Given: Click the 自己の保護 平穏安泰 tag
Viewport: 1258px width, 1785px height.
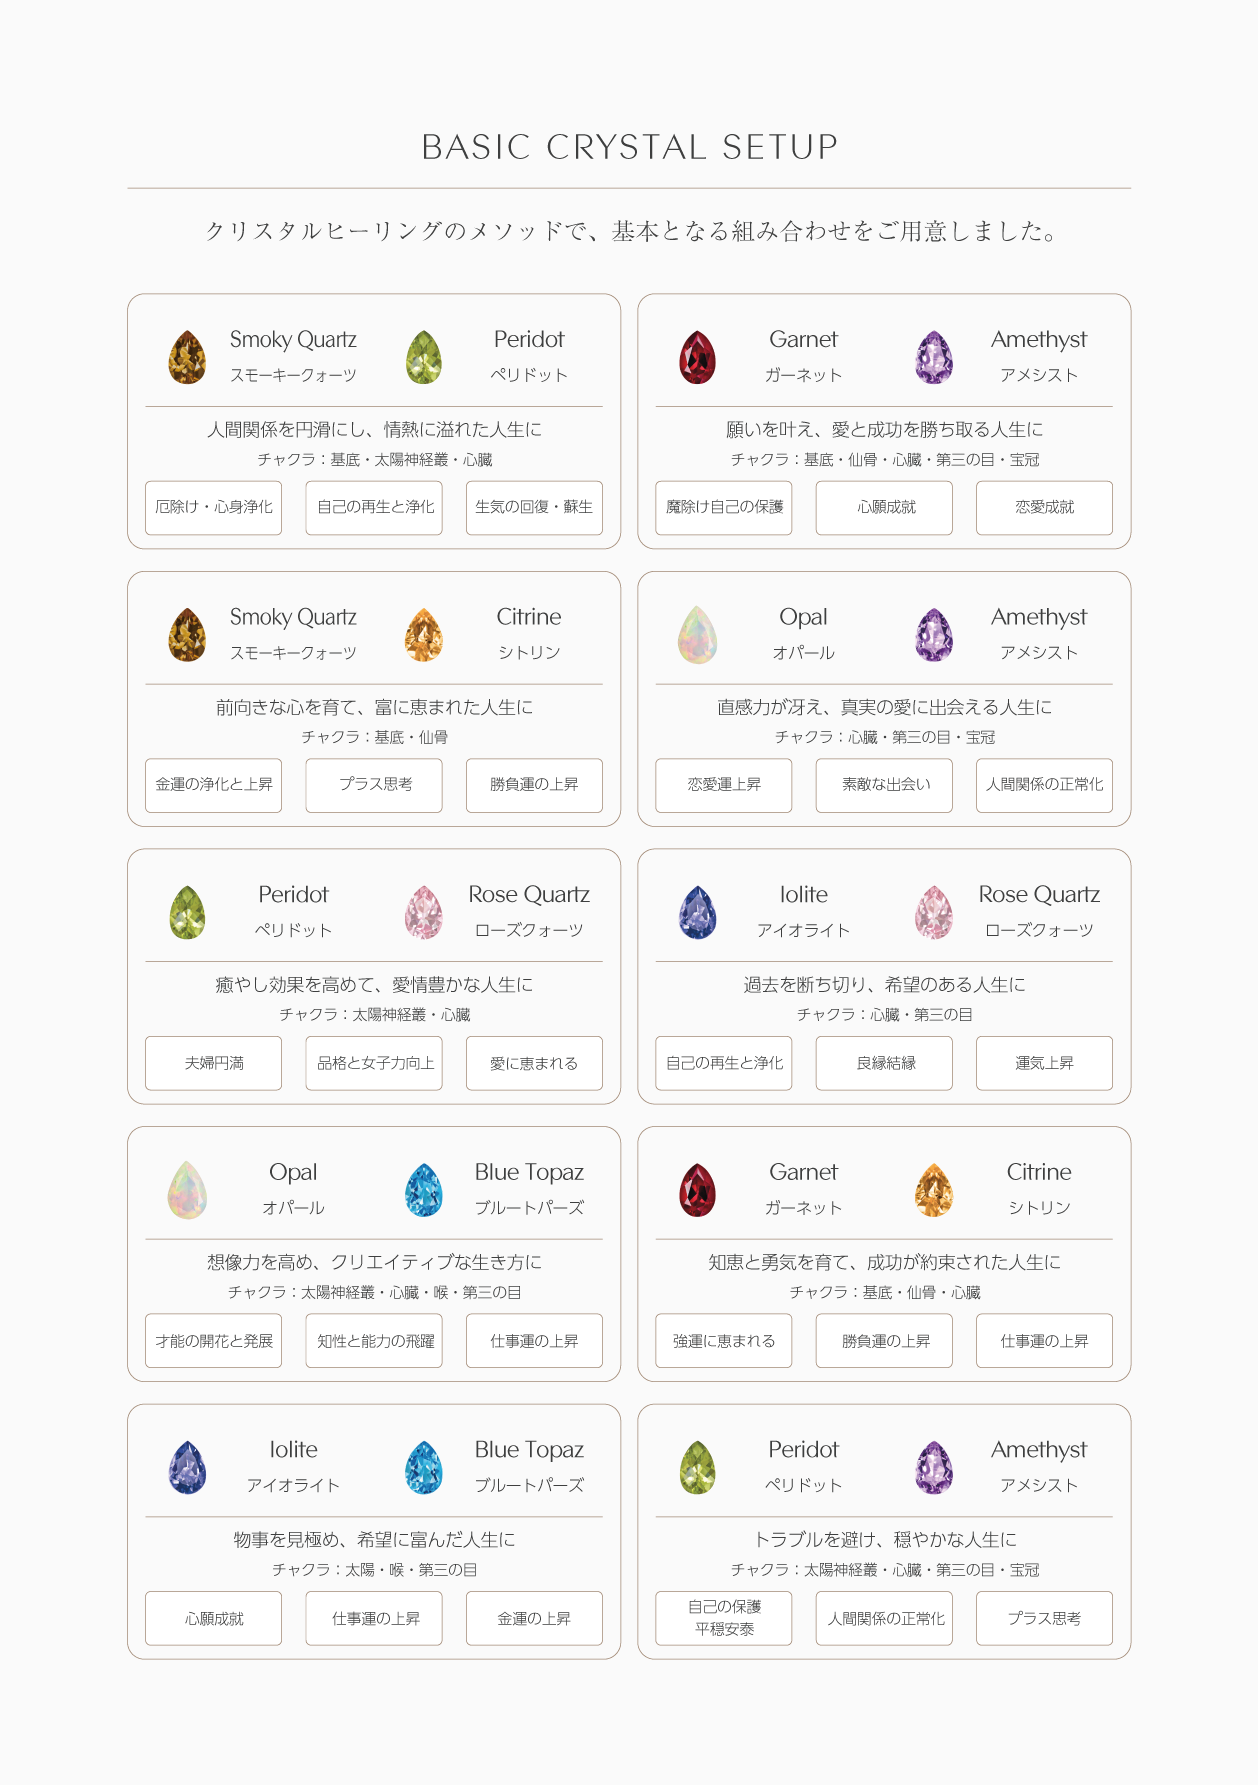Looking at the screenshot, I should 724,1618.
